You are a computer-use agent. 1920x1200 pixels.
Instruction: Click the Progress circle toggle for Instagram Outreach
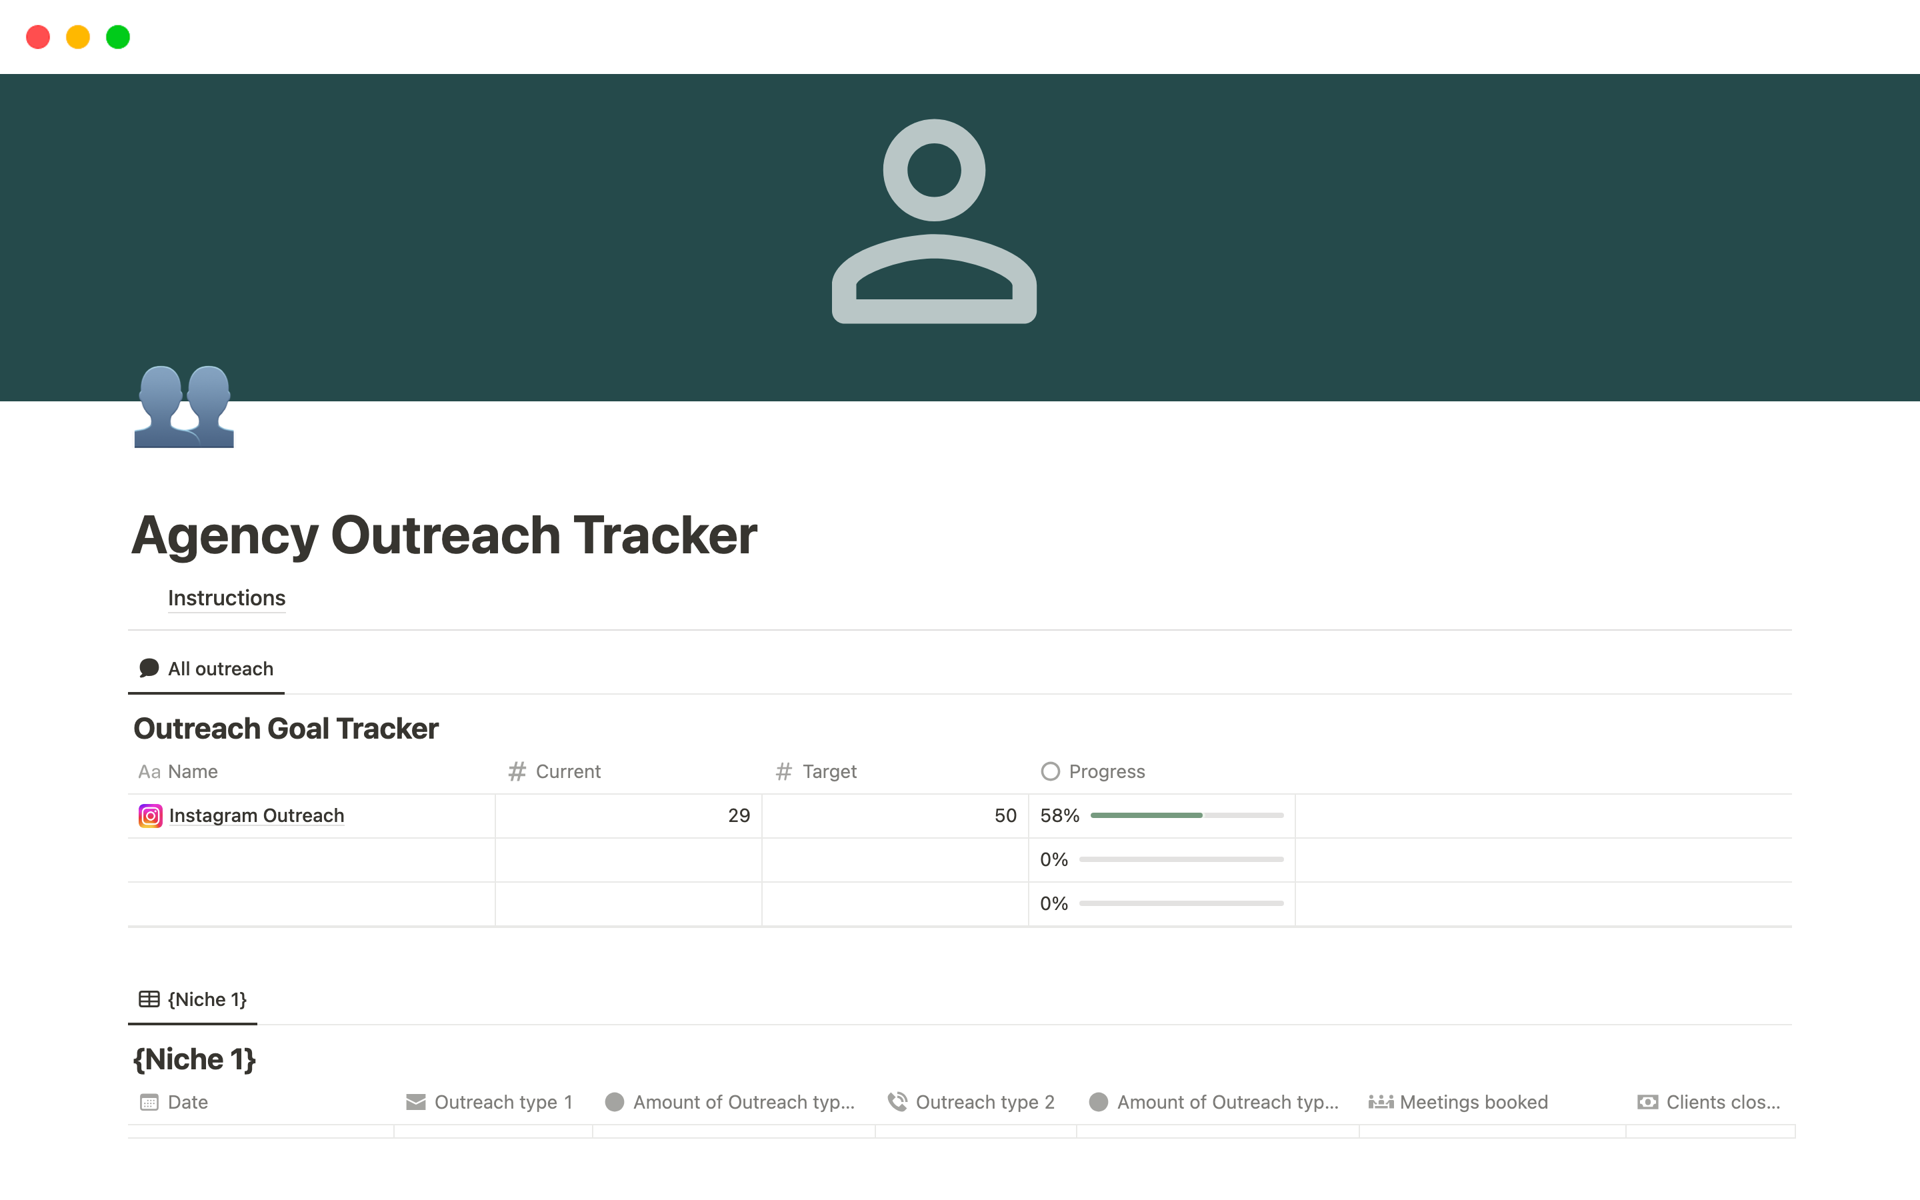click(x=1051, y=770)
